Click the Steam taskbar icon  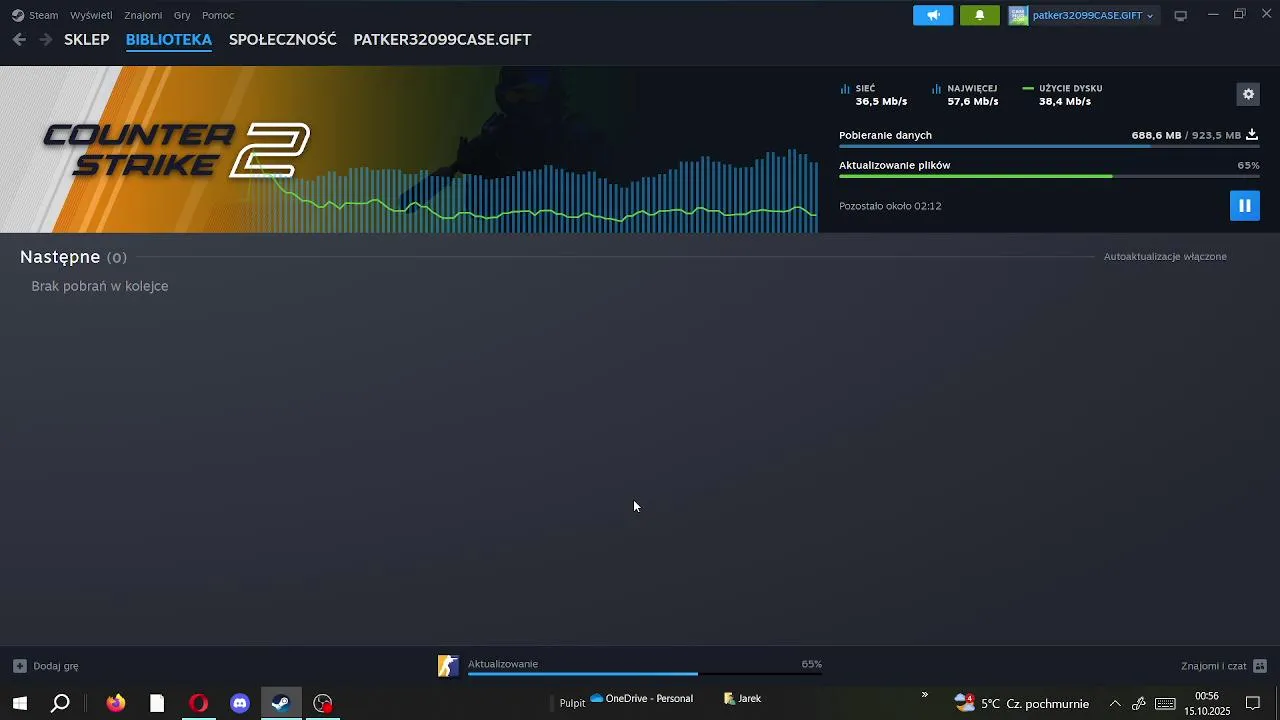(x=281, y=703)
